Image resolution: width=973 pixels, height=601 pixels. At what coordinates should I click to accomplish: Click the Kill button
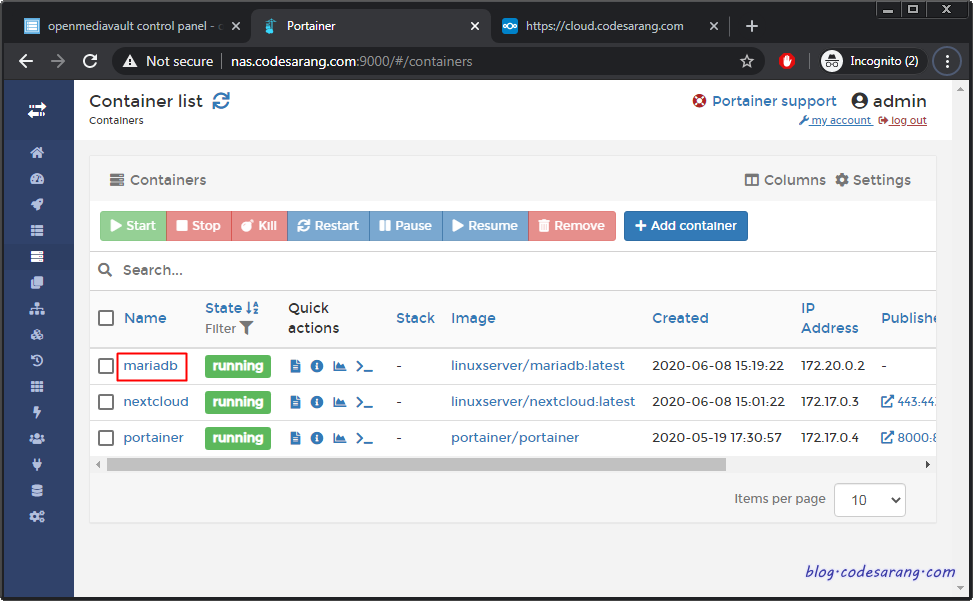coord(259,226)
